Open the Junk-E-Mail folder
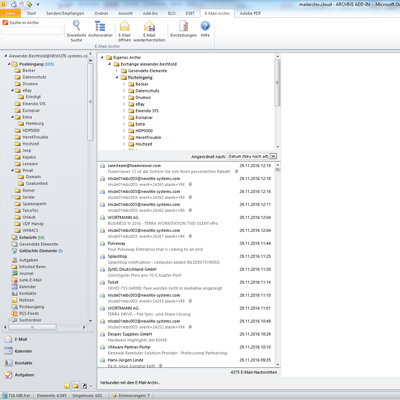400x400 pixels. (x=27, y=280)
